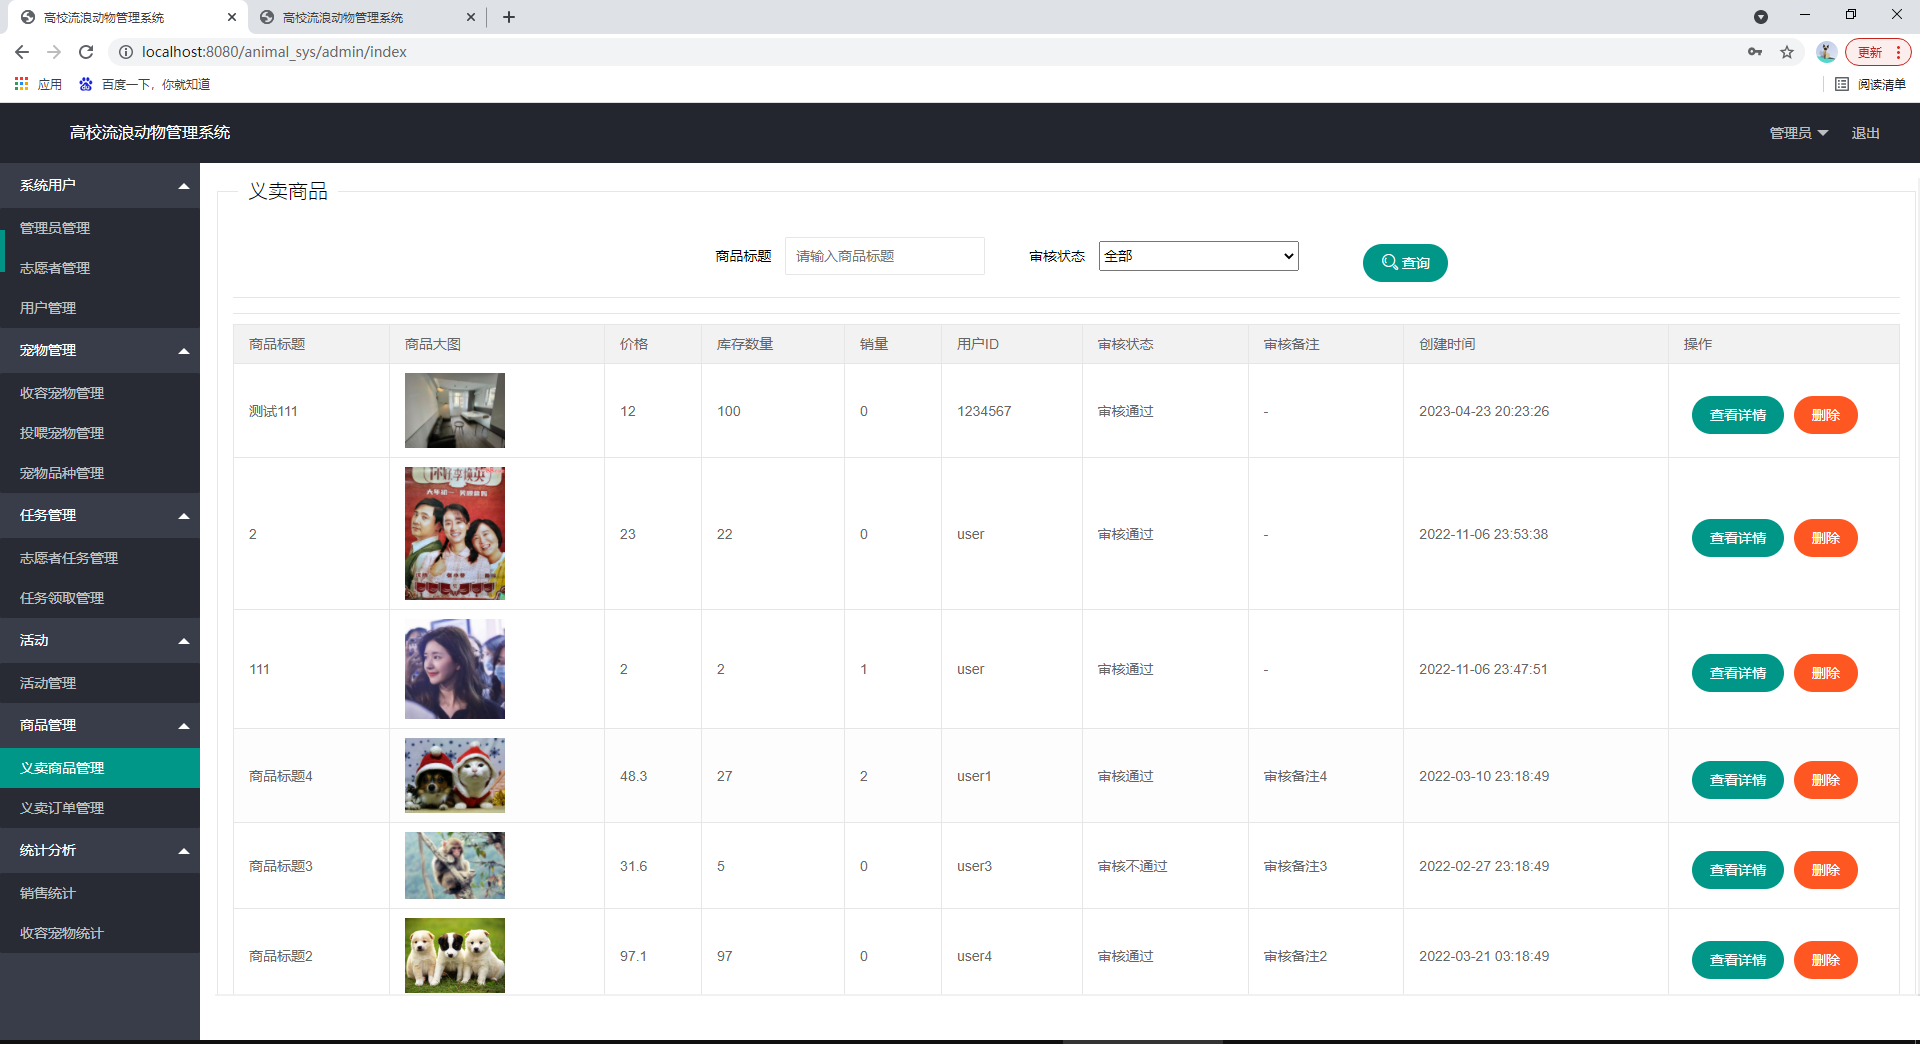Viewport: 1920px width, 1044px height.
Task: Select 义卖商品管理 in the sidebar
Action: pyautogui.click(x=100, y=768)
